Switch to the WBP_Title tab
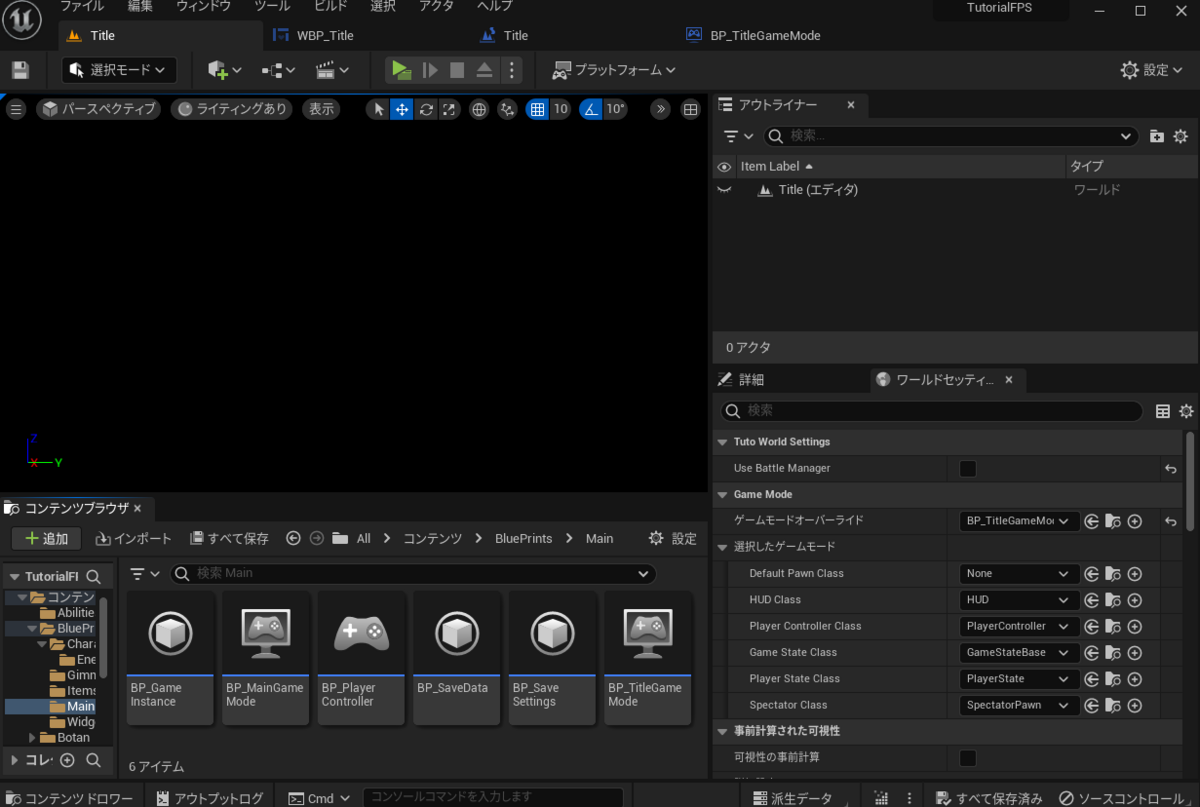Viewport: 1200px width, 807px height. [x=325, y=35]
